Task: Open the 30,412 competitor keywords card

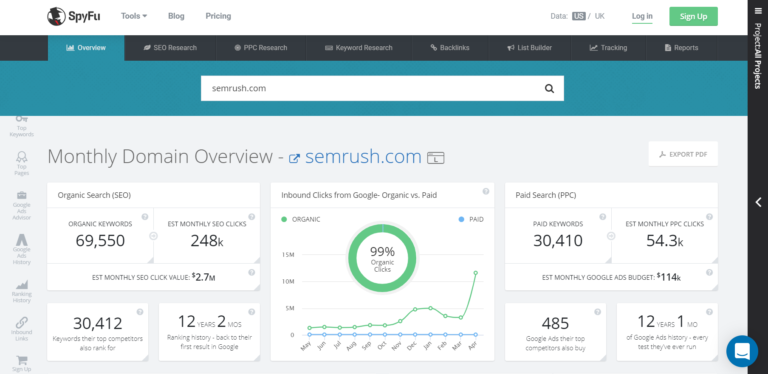Action: click(x=97, y=332)
